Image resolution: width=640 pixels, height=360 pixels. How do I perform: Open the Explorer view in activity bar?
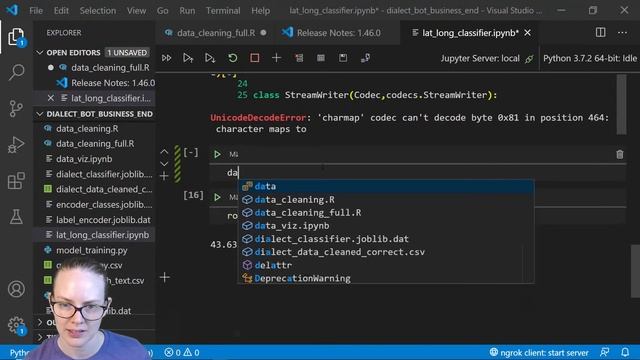[x=16, y=38]
